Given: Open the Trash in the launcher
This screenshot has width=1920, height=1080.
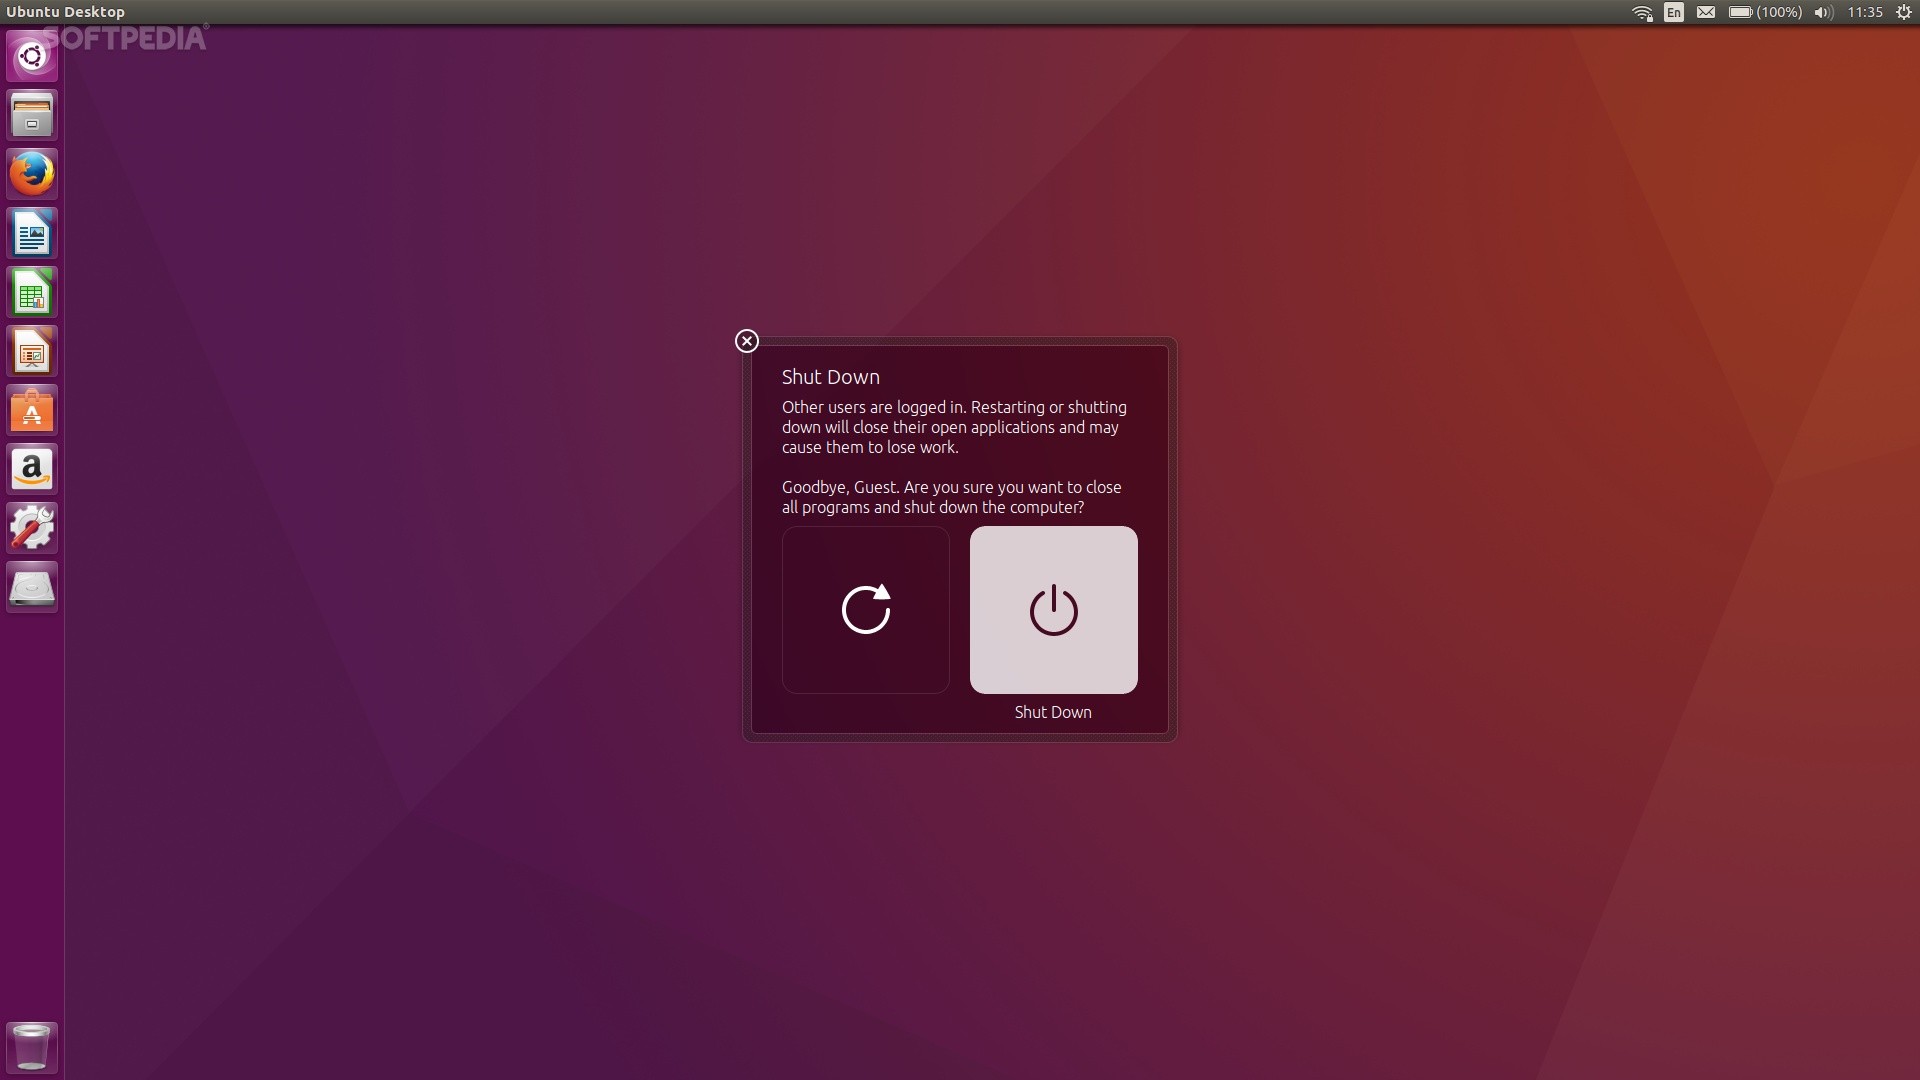Looking at the screenshot, I should (x=32, y=1047).
